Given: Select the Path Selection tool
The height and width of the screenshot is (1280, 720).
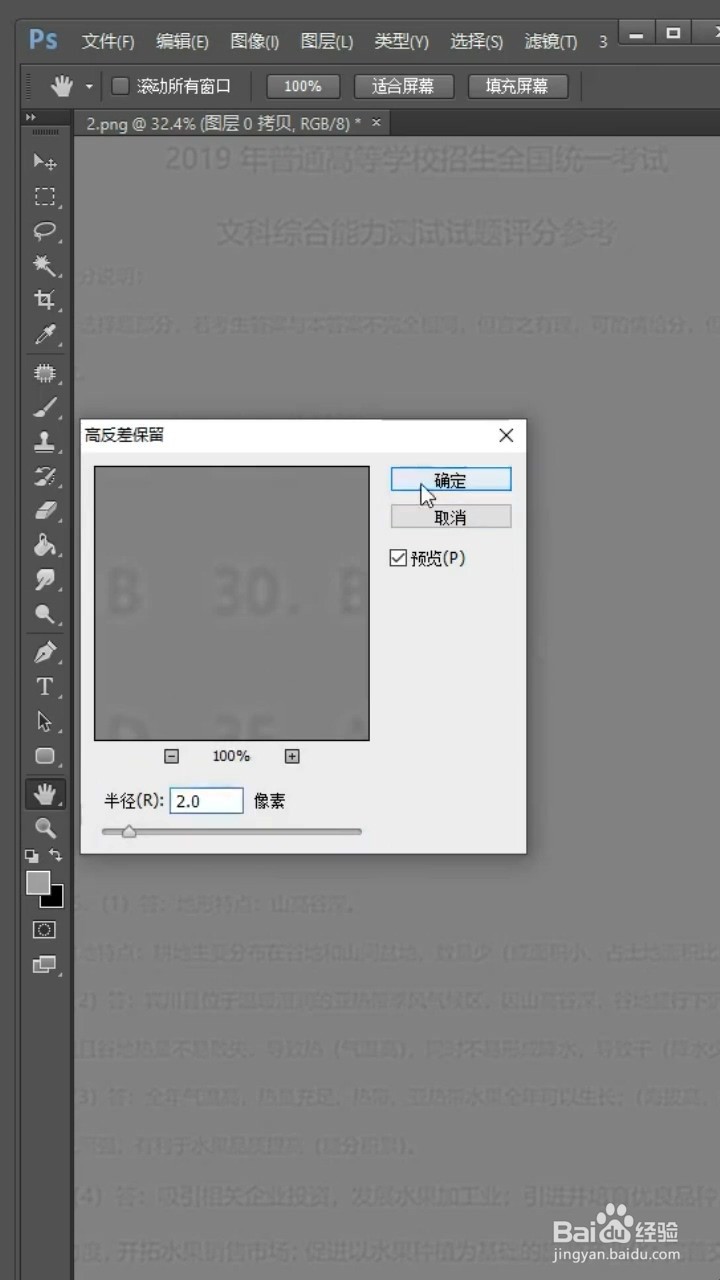Looking at the screenshot, I should (44, 721).
